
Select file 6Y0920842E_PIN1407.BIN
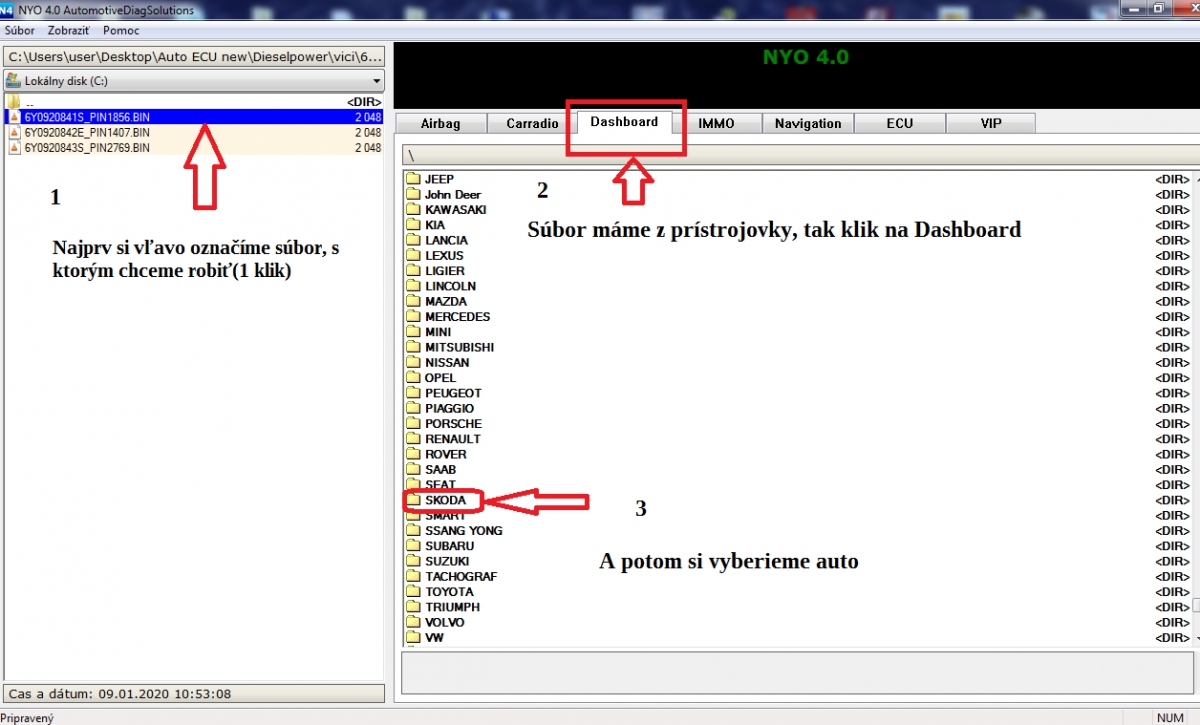[x=194, y=132]
